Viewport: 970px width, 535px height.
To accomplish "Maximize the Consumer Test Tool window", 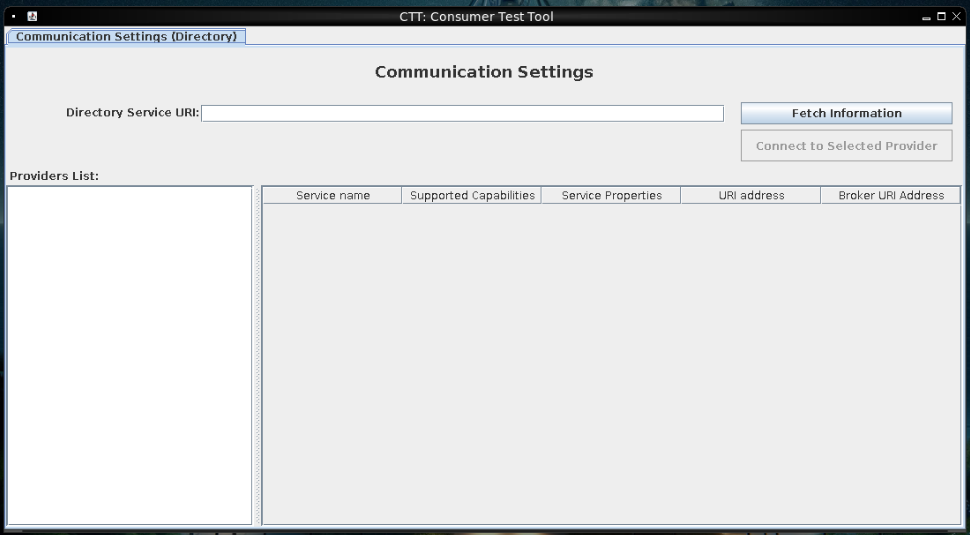I will (x=941, y=17).
